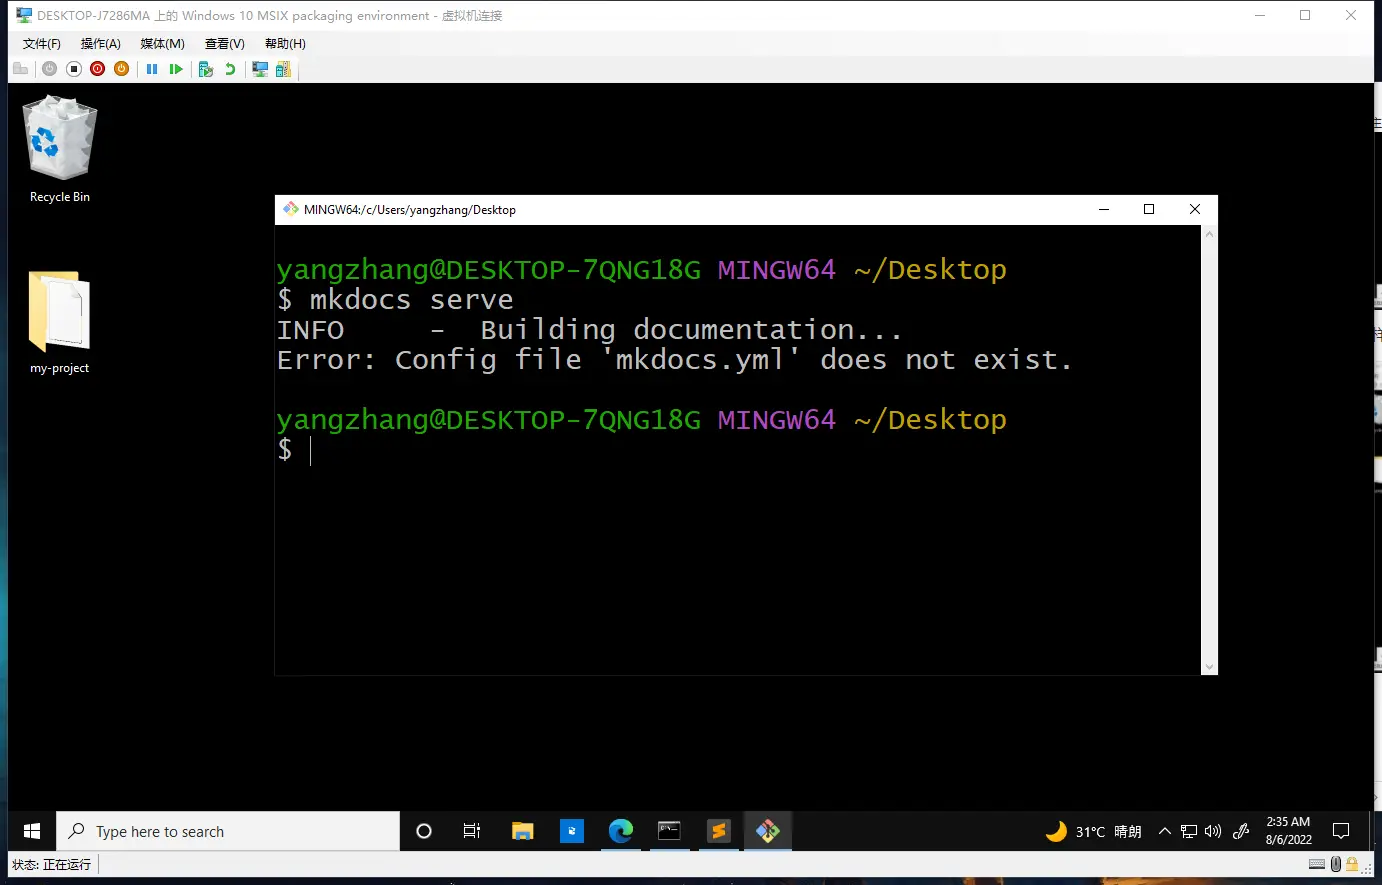Open Sublime Text from the taskbar

718,831
